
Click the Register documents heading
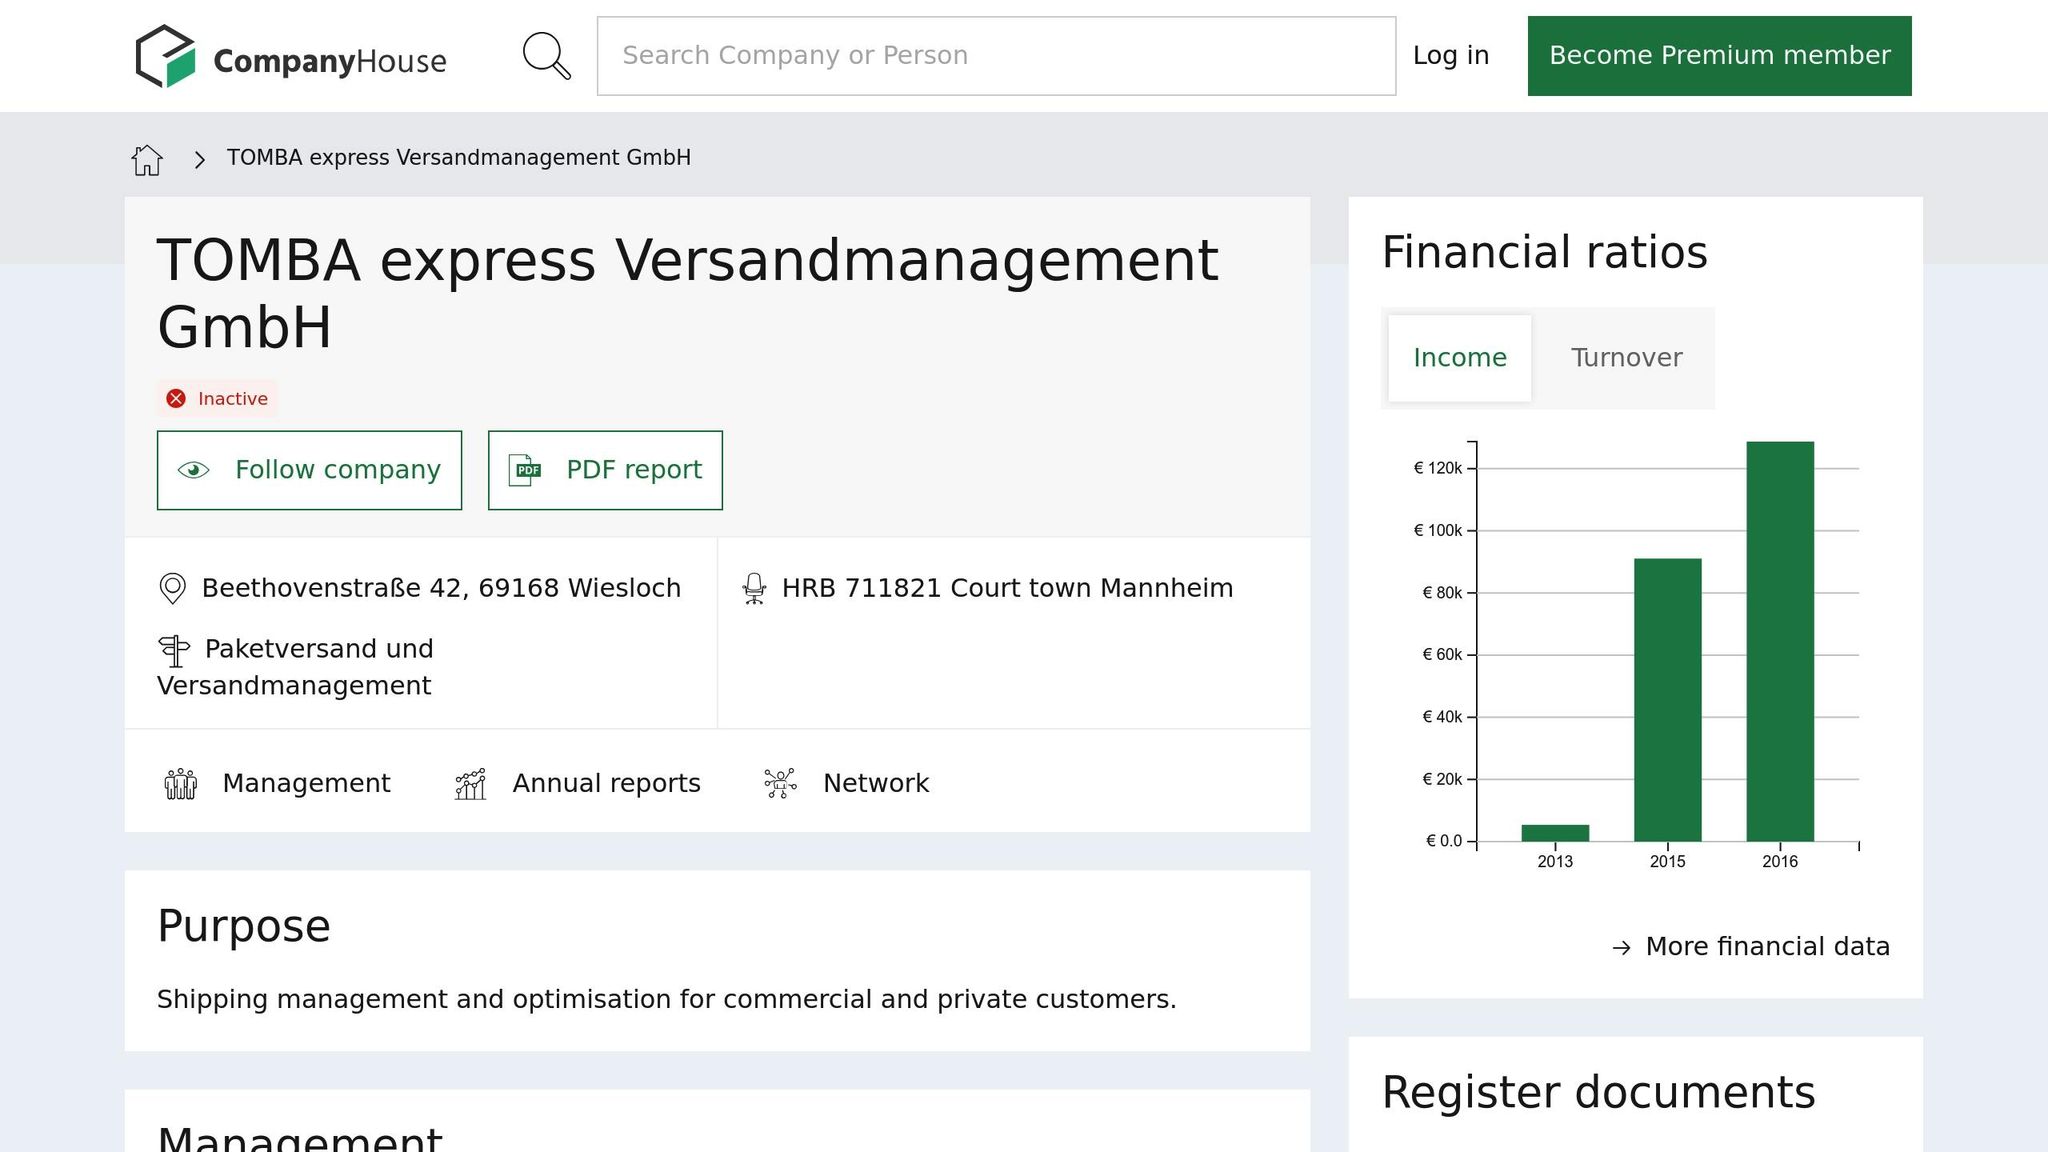tap(1599, 1092)
